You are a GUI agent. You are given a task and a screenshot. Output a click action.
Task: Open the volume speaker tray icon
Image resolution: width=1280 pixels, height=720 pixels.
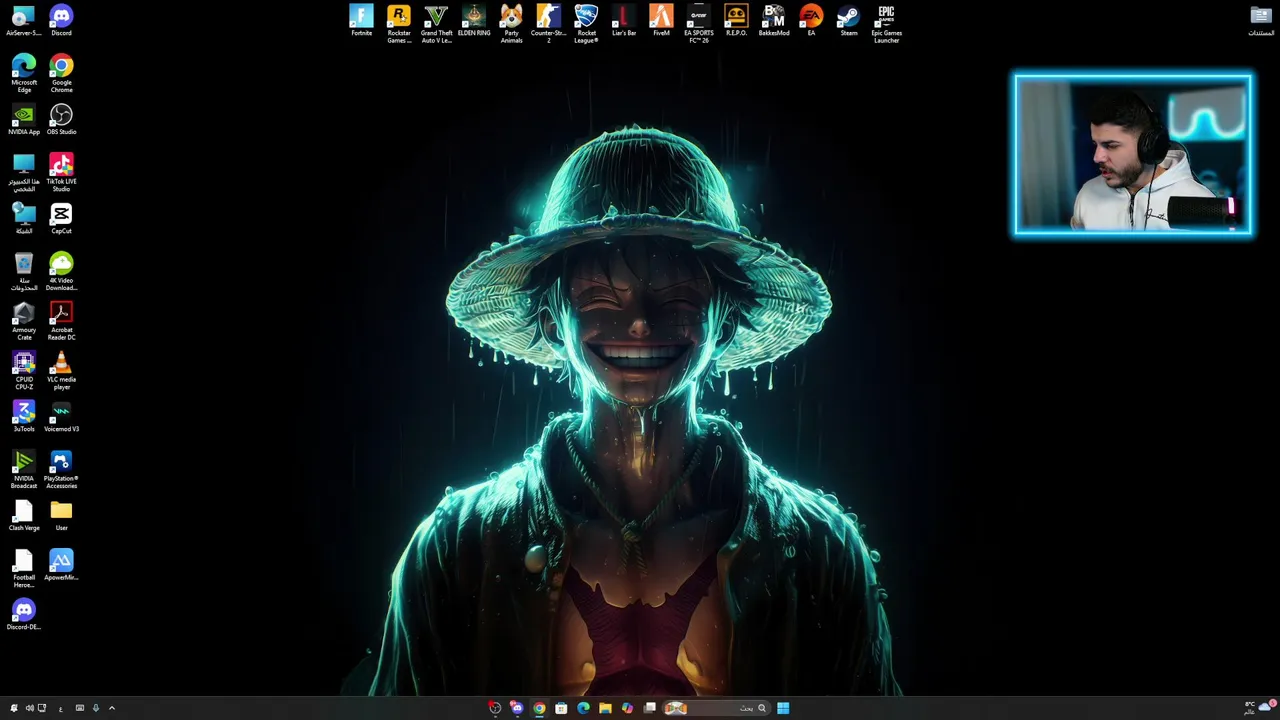(x=29, y=708)
